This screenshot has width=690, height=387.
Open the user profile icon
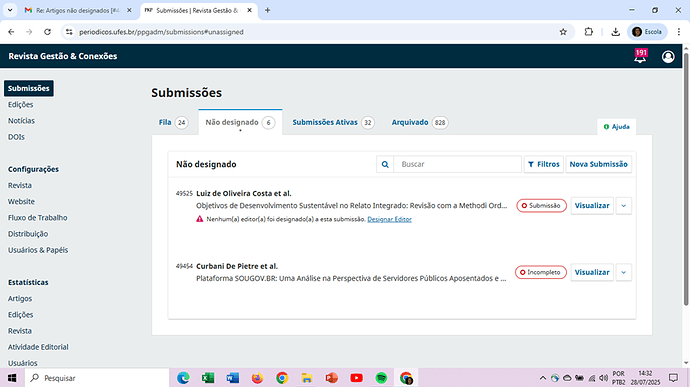(668, 56)
